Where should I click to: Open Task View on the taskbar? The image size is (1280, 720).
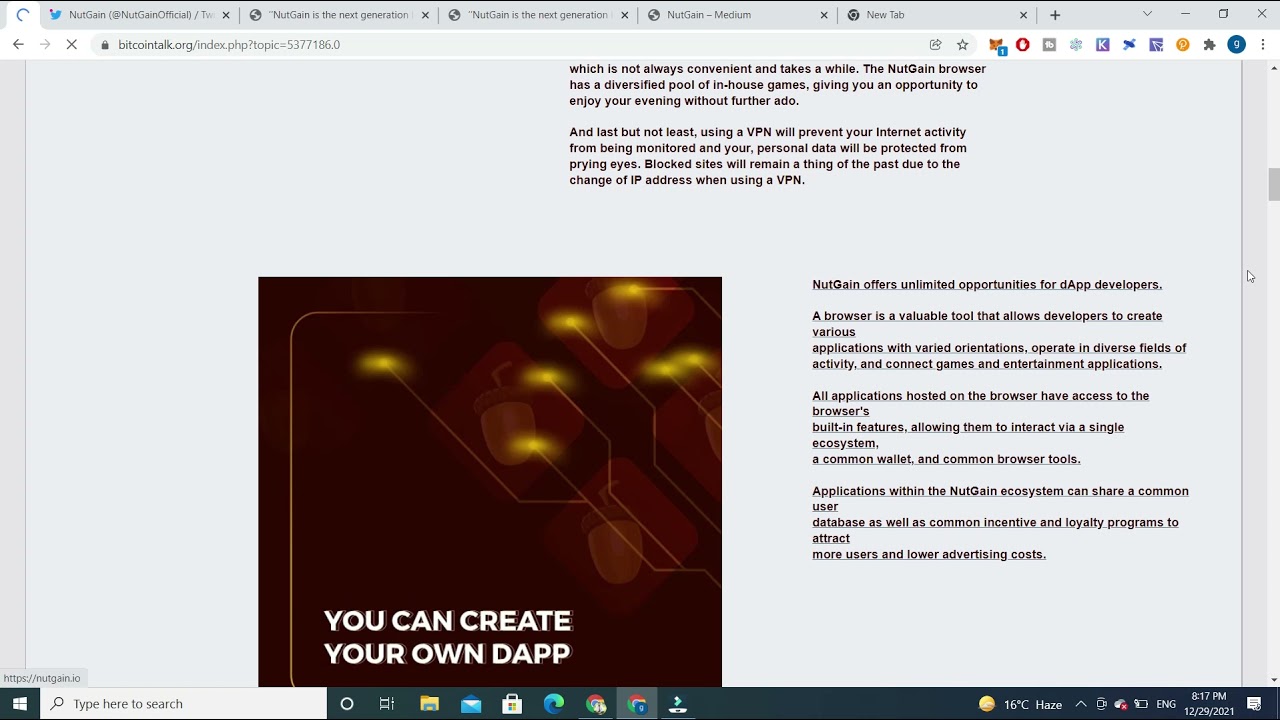point(387,704)
